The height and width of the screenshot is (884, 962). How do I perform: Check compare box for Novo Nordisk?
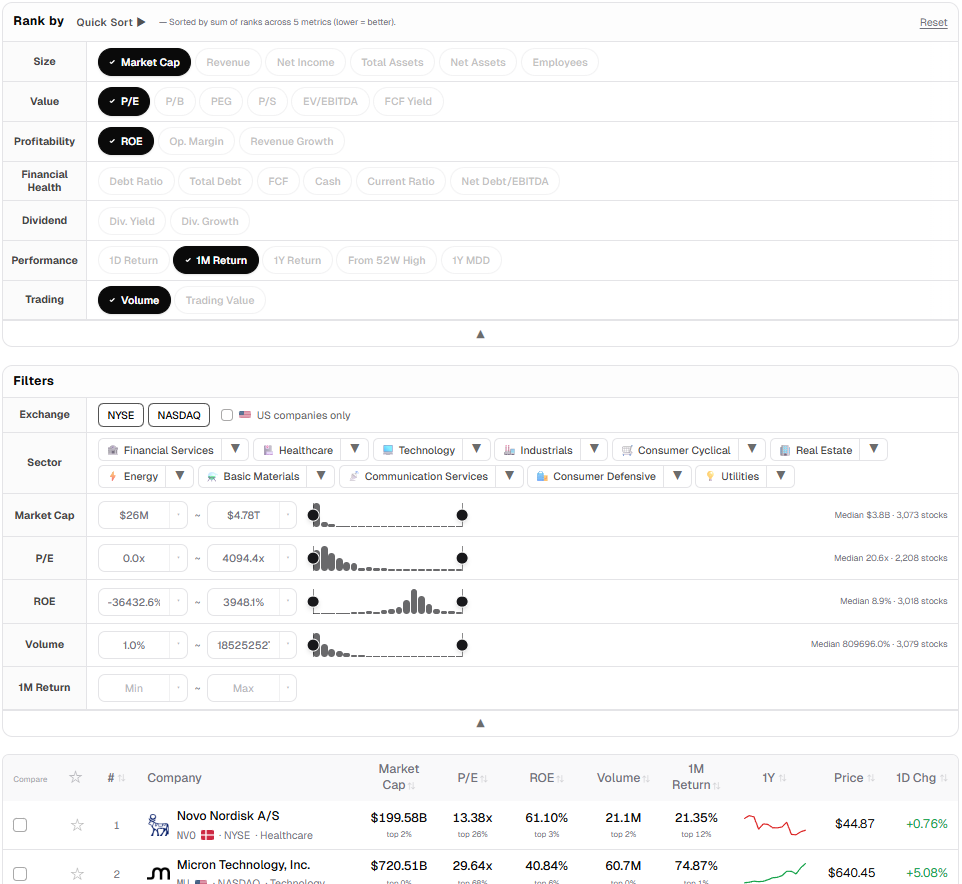coord(20,825)
